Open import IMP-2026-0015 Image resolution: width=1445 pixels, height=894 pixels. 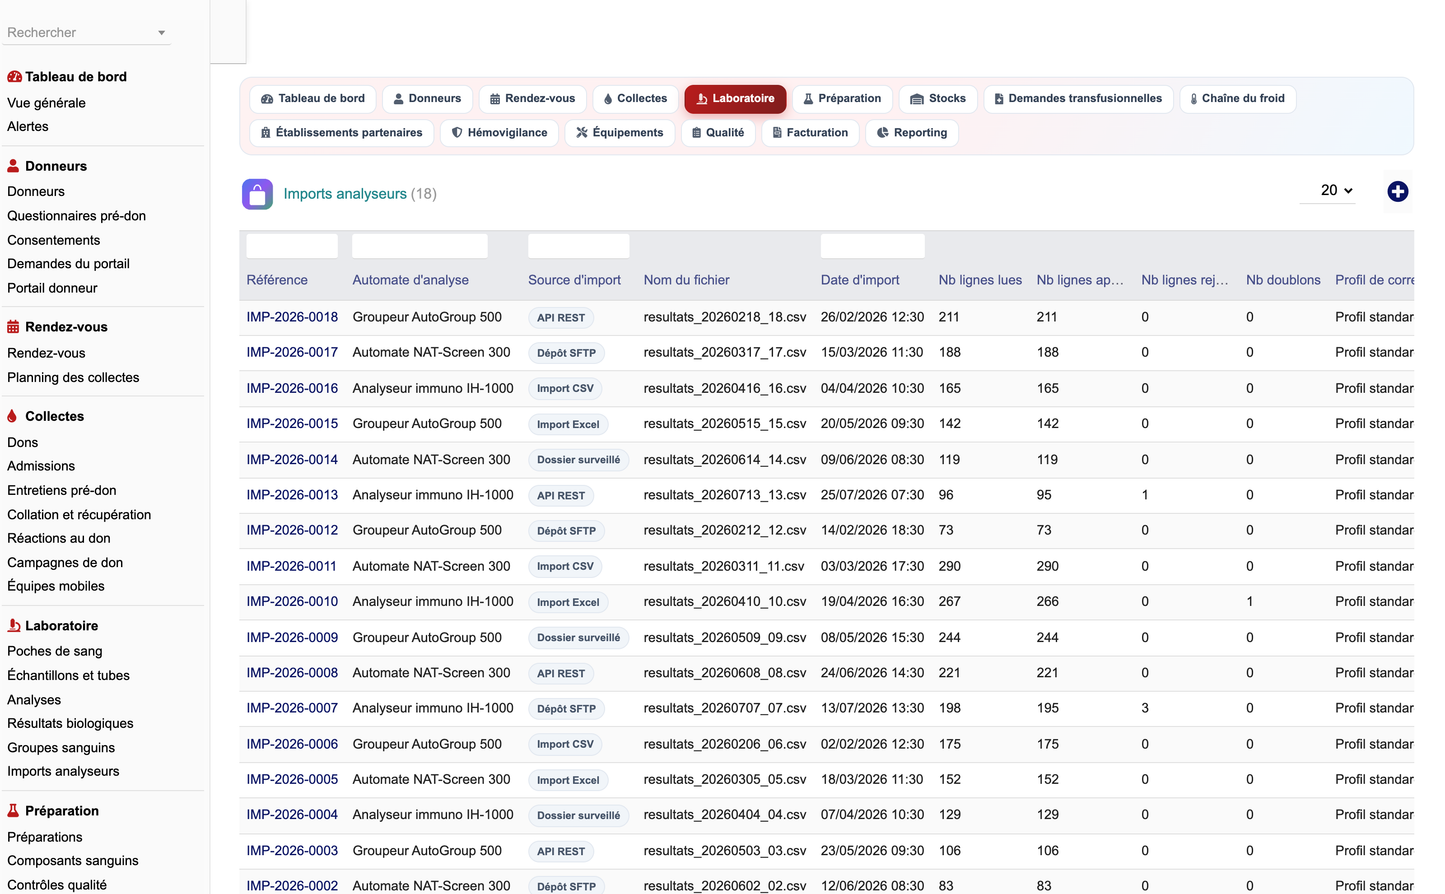pyautogui.click(x=292, y=424)
